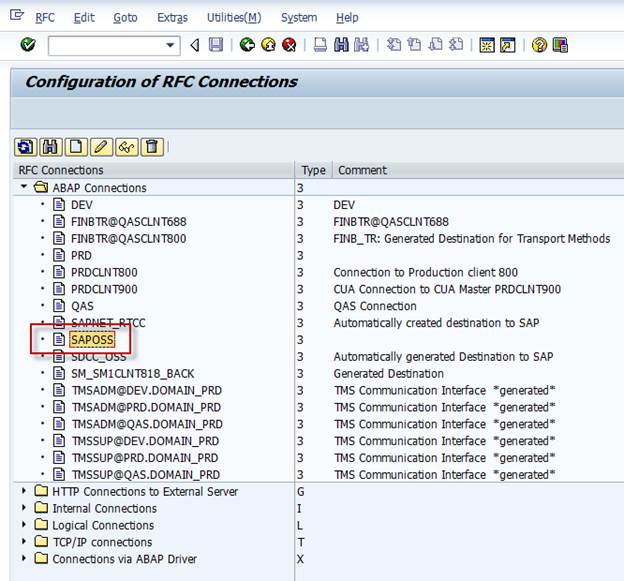
Task: Select the TMSSUP@QAS.DOMAIN_PRD connection
Action: coord(146,475)
